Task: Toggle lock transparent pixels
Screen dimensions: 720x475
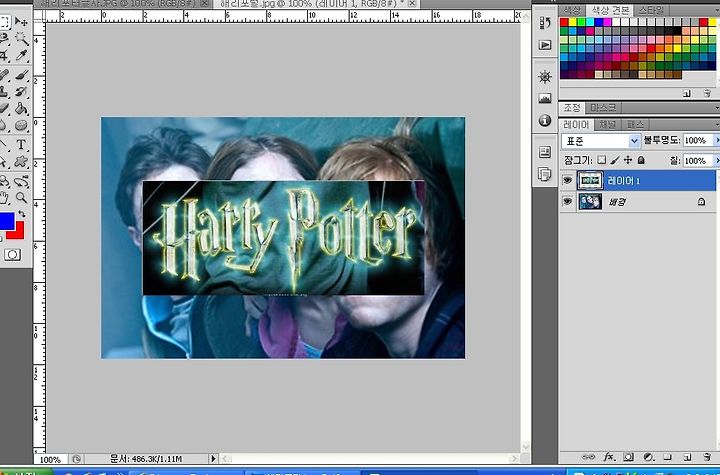Action: (x=602, y=160)
